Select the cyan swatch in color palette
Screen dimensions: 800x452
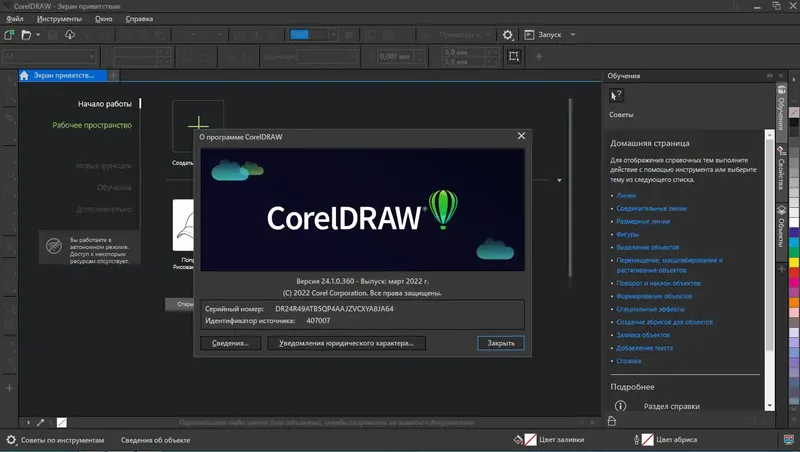pyautogui.click(x=794, y=242)
